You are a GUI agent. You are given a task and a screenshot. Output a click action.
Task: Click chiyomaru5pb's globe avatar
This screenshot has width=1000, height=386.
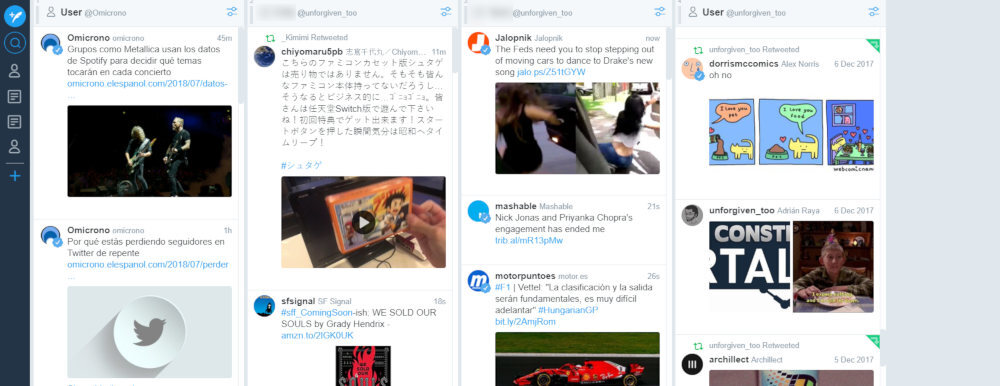pyautogui.click(x=264, y=57)
